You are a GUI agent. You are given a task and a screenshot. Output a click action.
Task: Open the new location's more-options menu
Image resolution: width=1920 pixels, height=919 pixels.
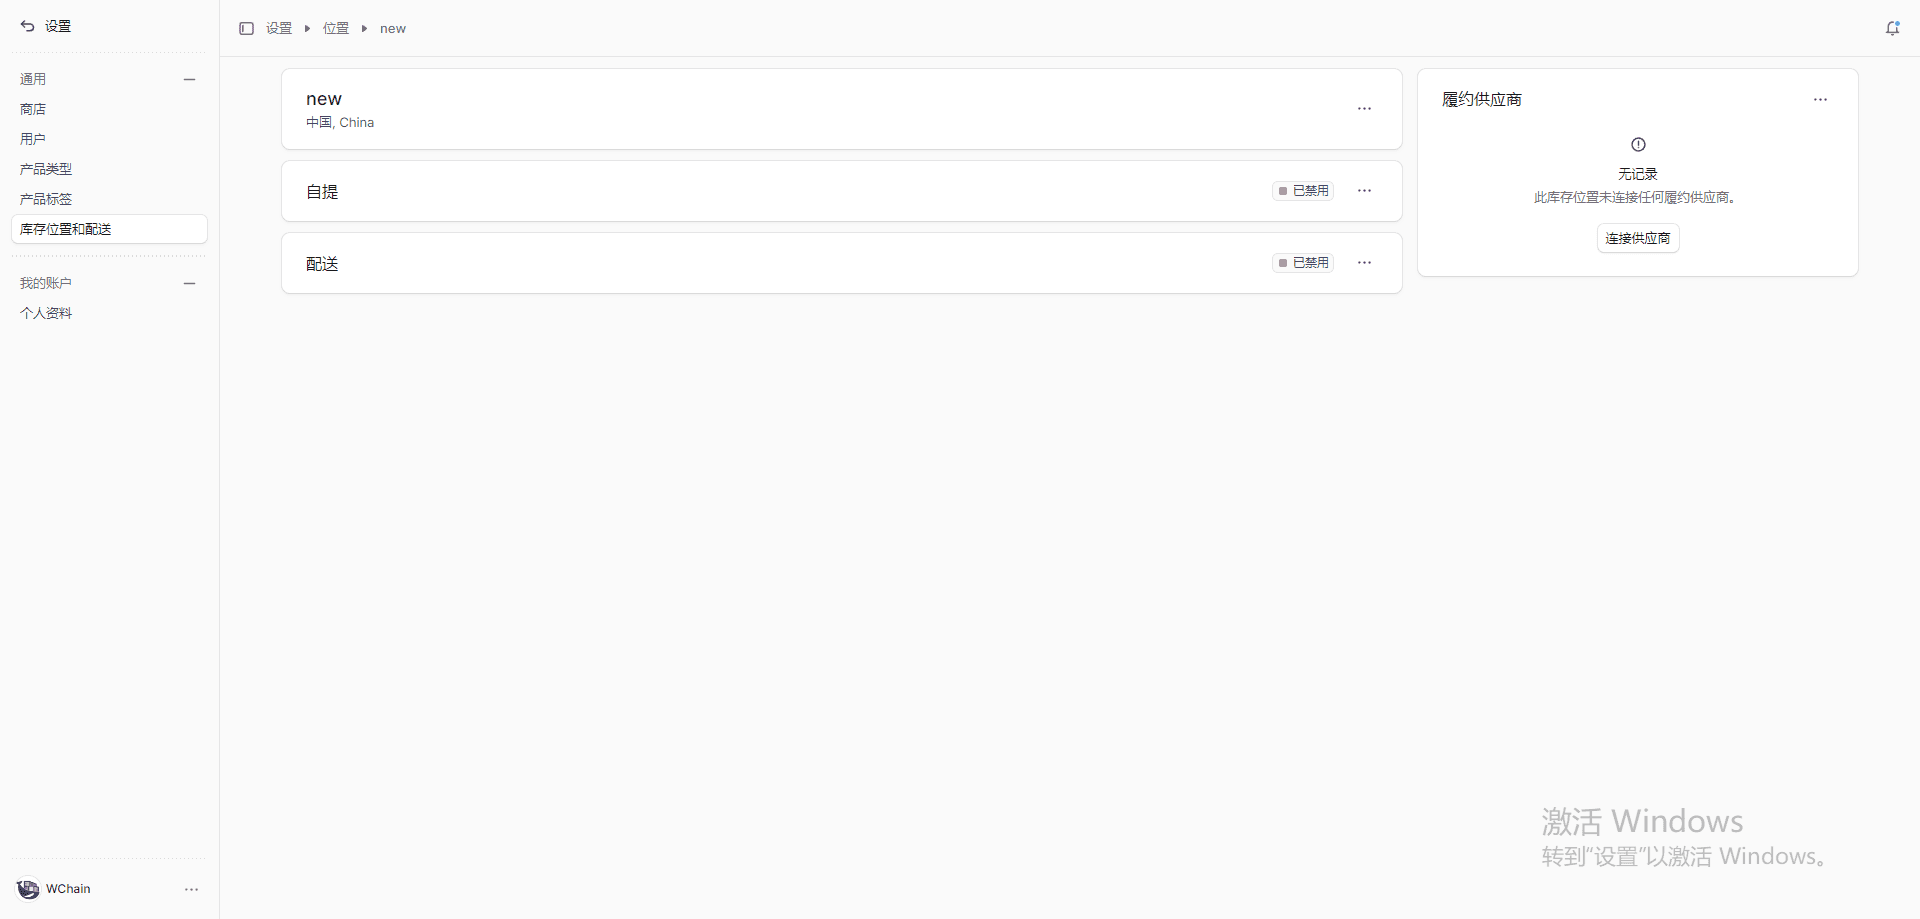(x=1364, y=109)
